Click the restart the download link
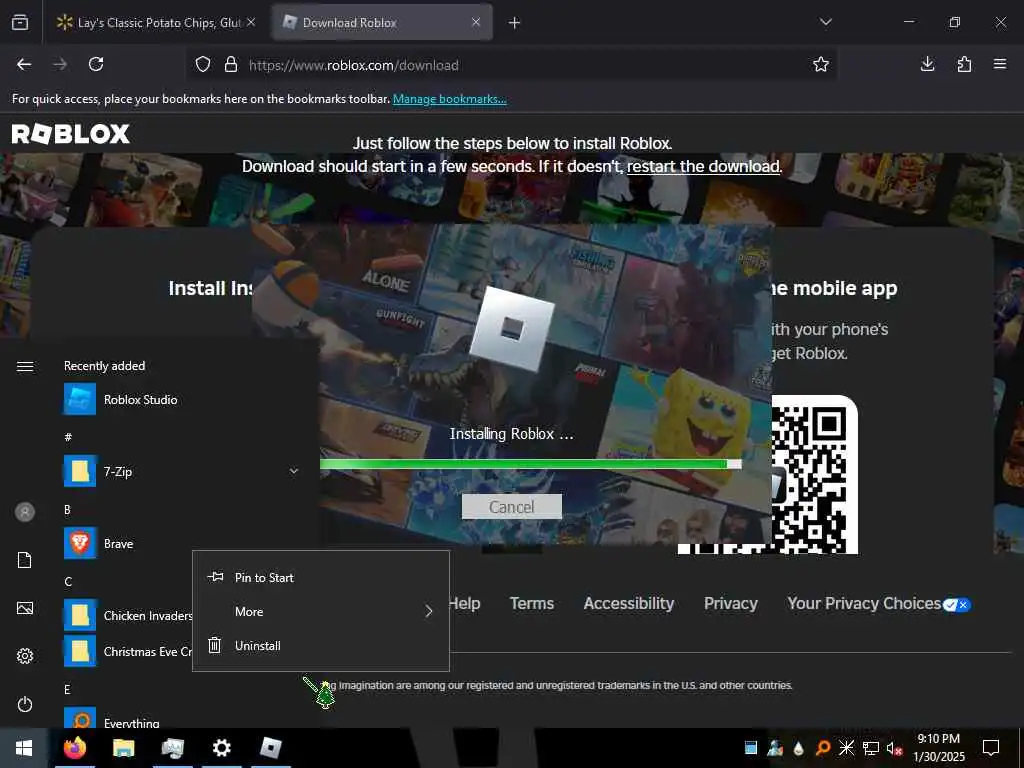The width and height of the screenshot is (1024, 768). pos(703,166)
